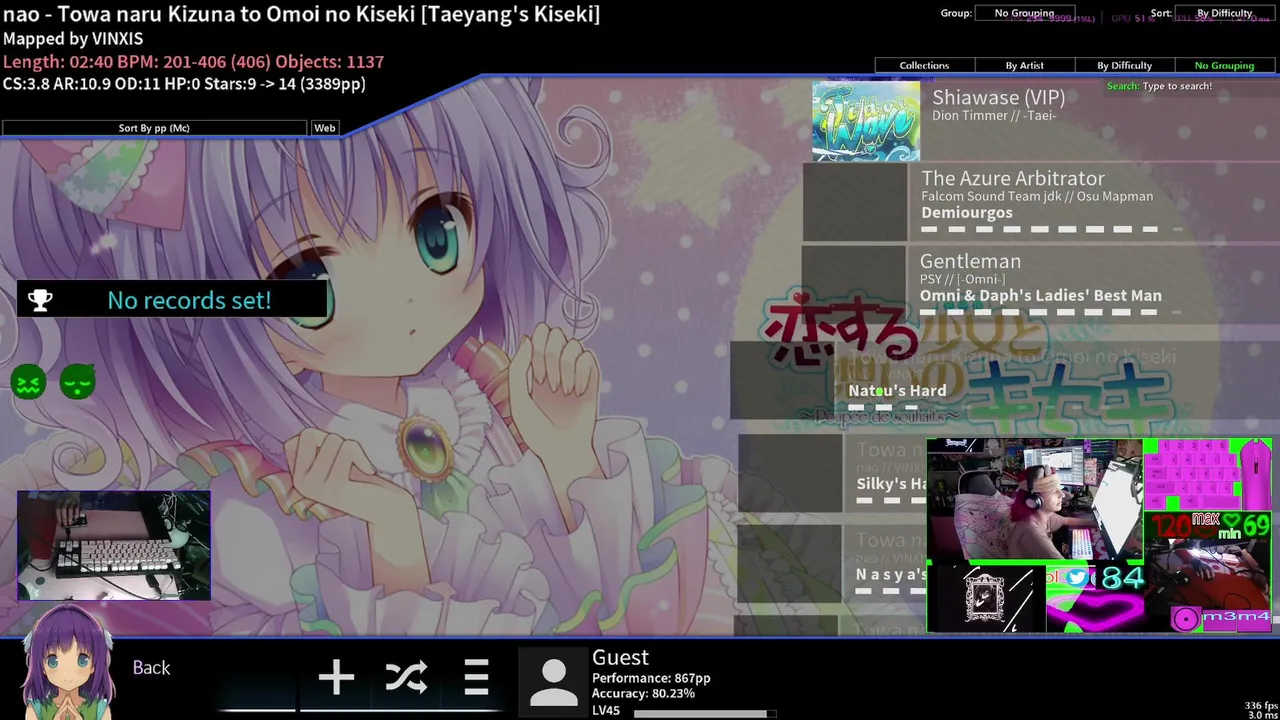
Task: Open the Sort By pp (Mc) dropdown
Action: [154, 128]
